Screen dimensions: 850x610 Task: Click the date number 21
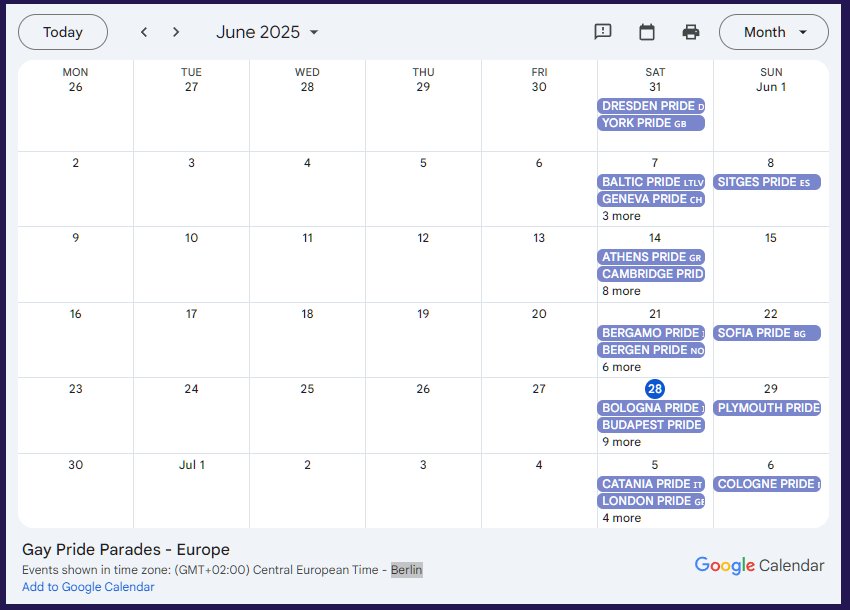[655, 314]
